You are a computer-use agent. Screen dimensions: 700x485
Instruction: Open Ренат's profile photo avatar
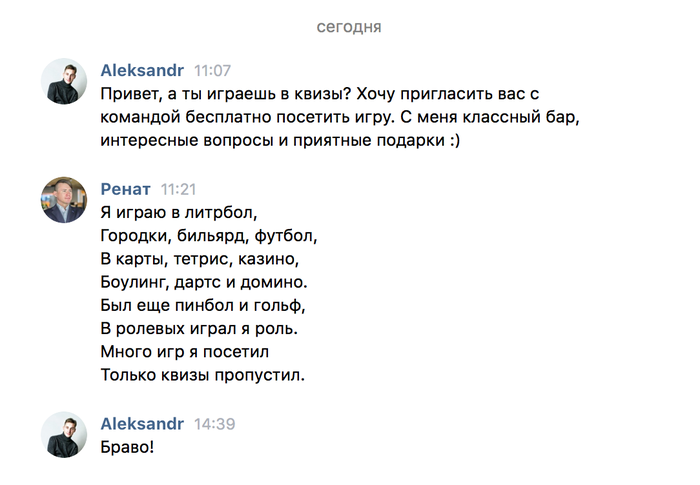63,199
